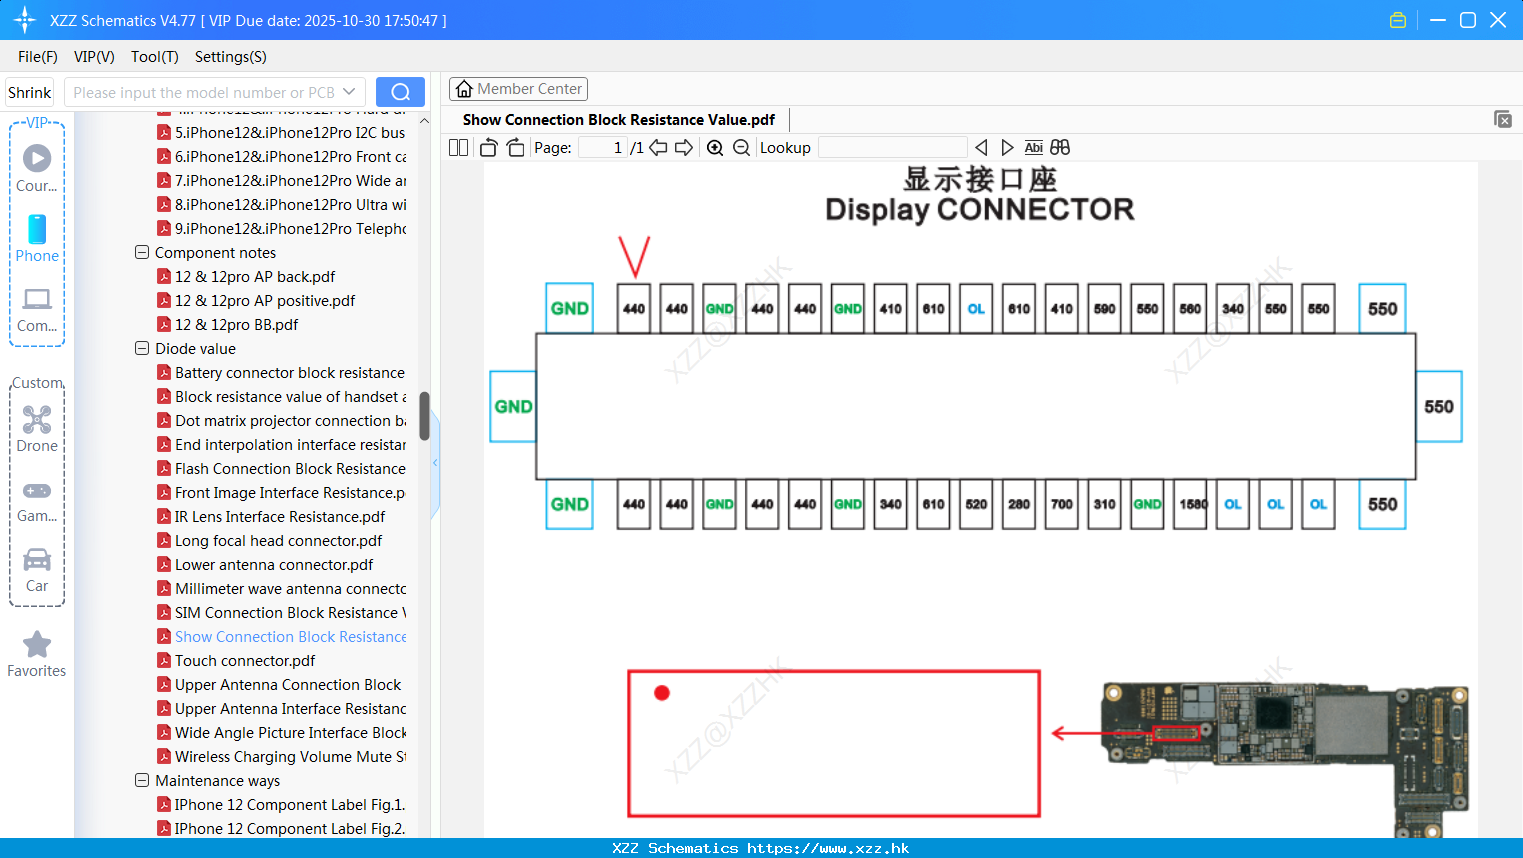Open Front Image Interface Resistance file
This screenshot has height=858, width=1523.
point(281,492)
